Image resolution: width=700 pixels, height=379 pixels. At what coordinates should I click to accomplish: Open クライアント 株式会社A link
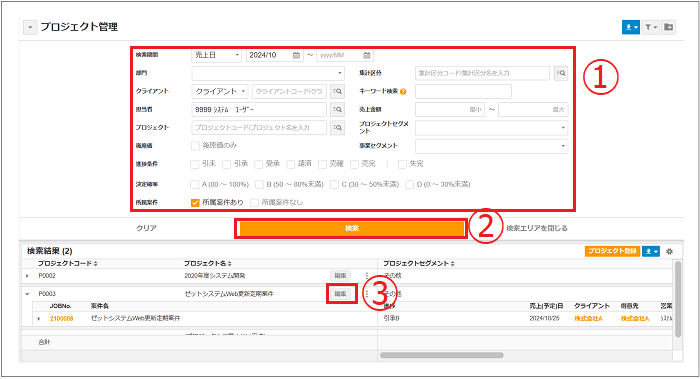pyautogui.click(x=588, y=319)
